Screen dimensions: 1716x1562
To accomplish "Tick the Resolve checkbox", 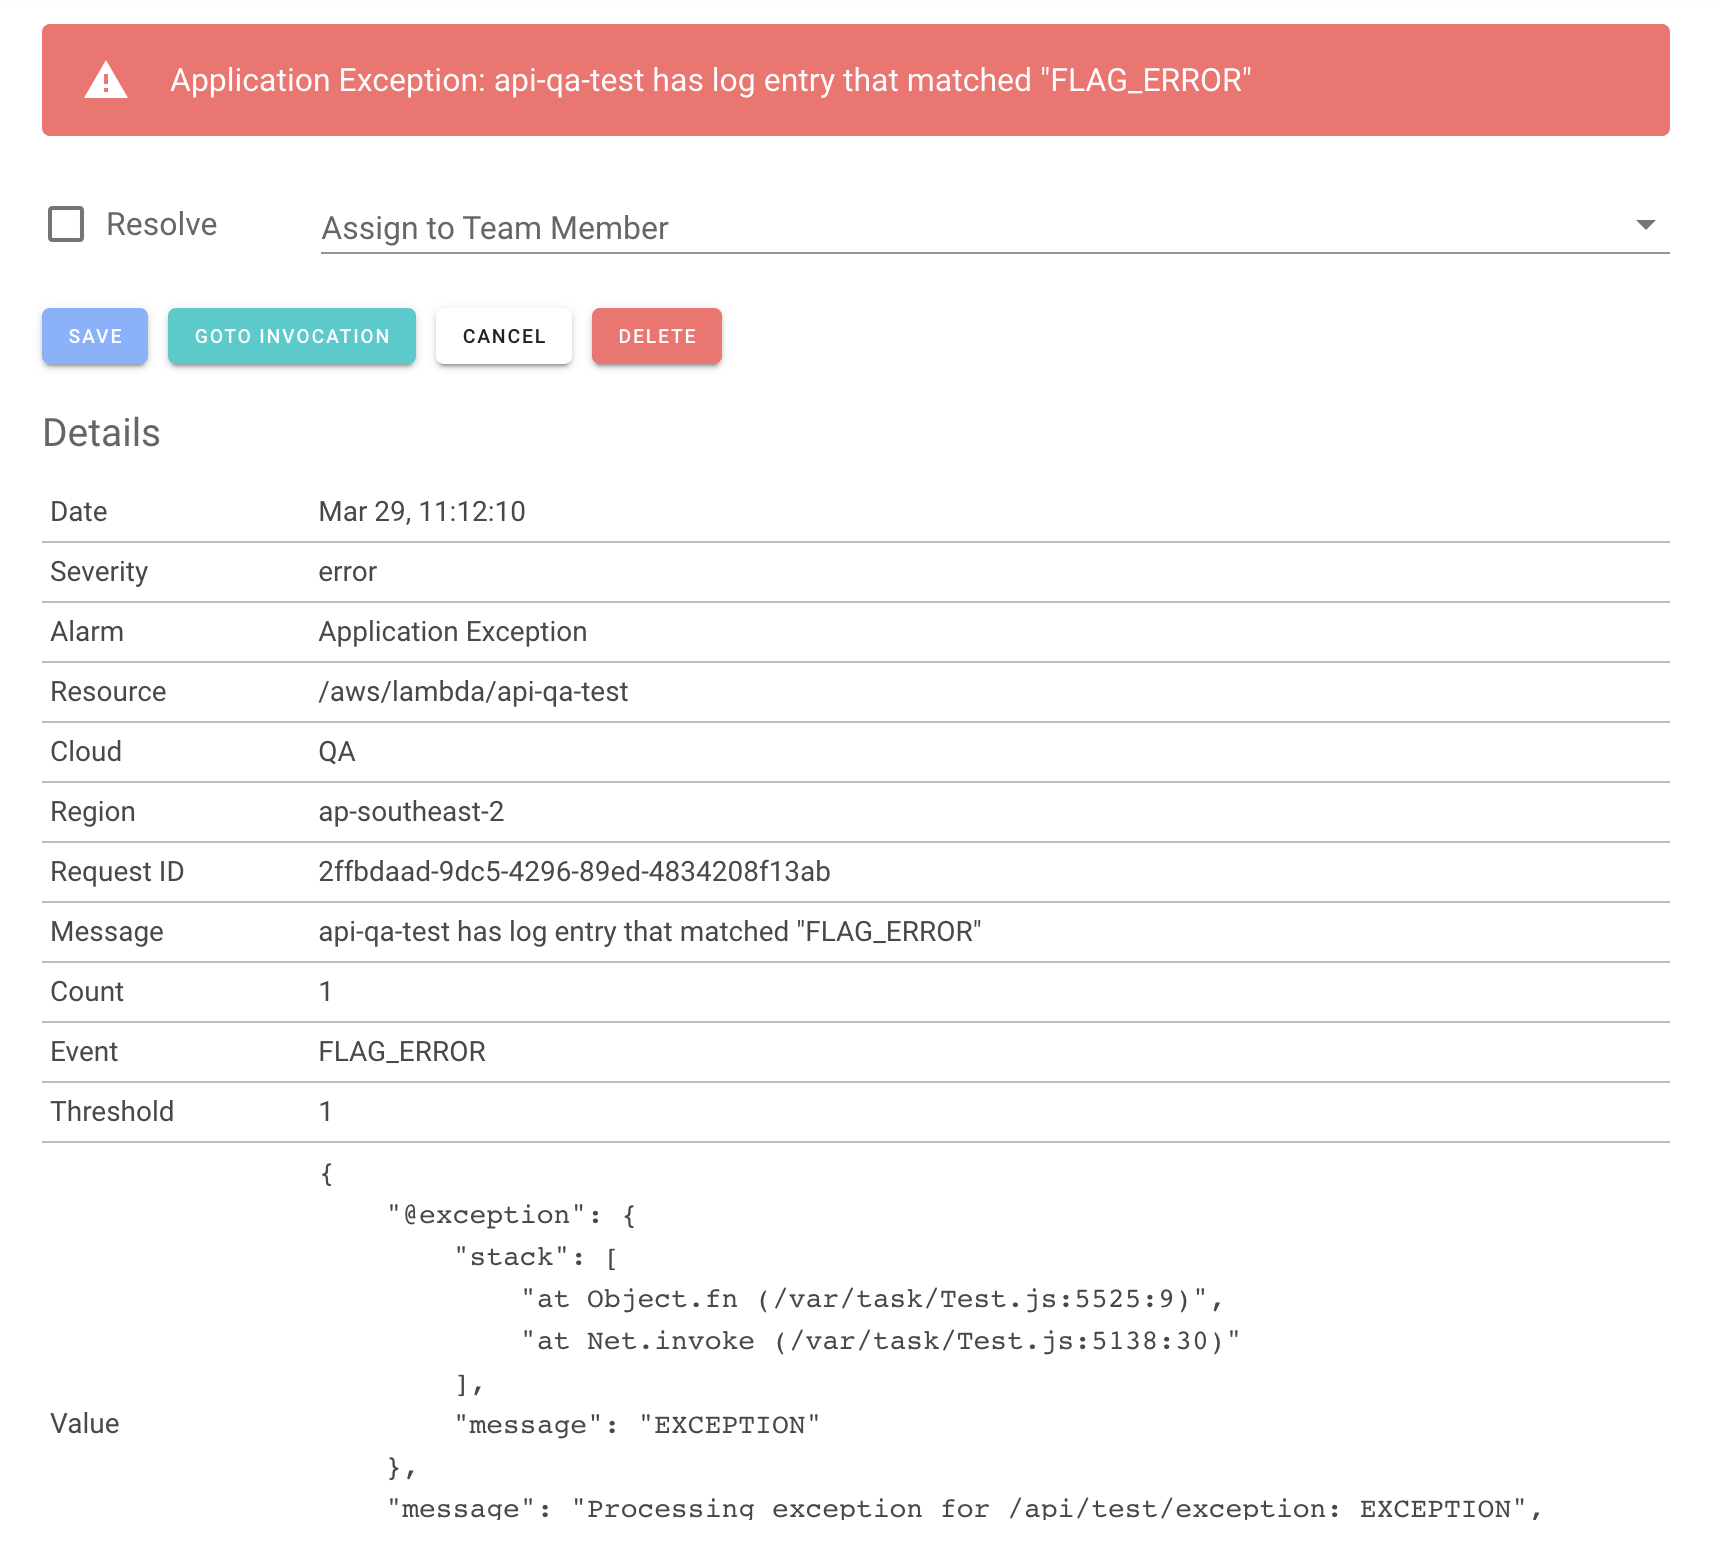I will coord(66,224).
